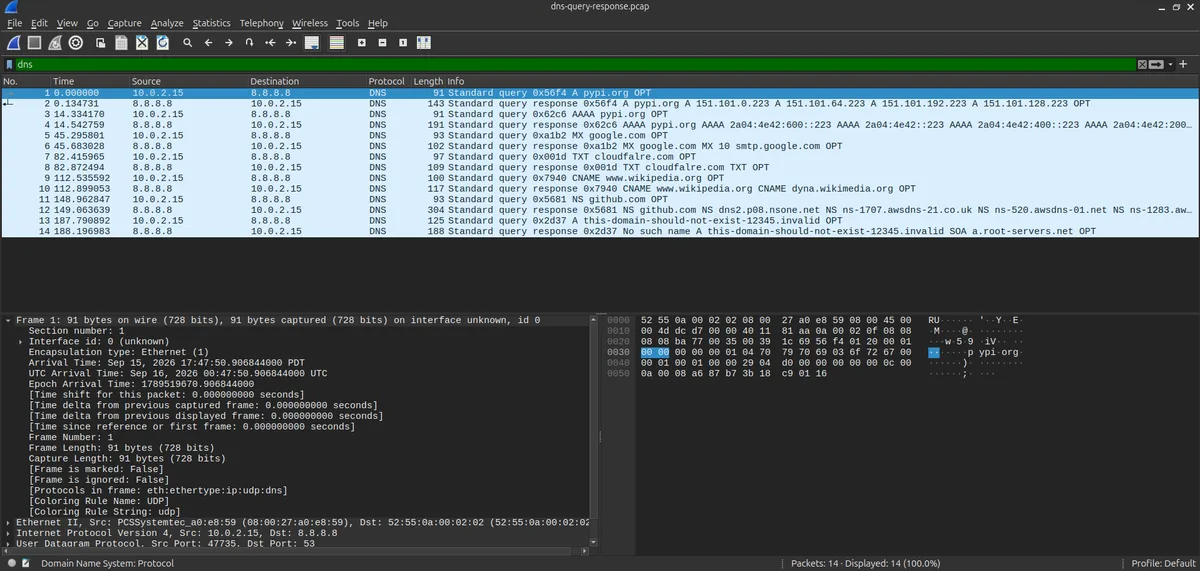Sort by the Length column header
Image resolution: width=1200 pixels, height=571 pixels.
click(x=428, y=81)
